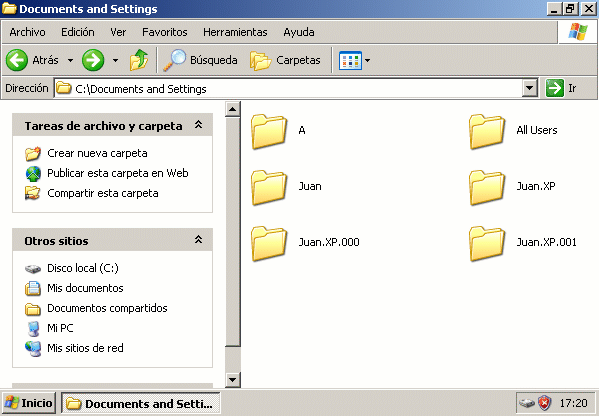Click the Otros sitios header text

pos(56,241)
